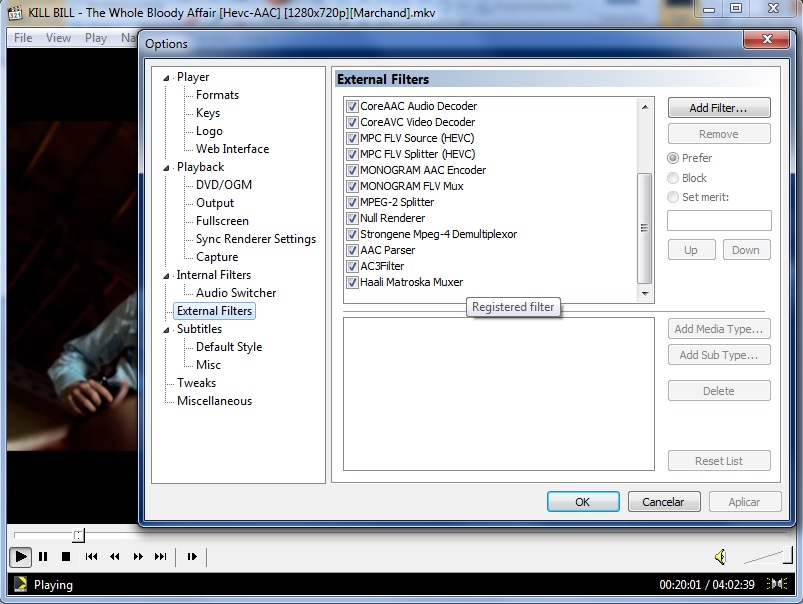The image size is (803, 604).
Task: Open Sync Renderer Settings
Action: 256,239
